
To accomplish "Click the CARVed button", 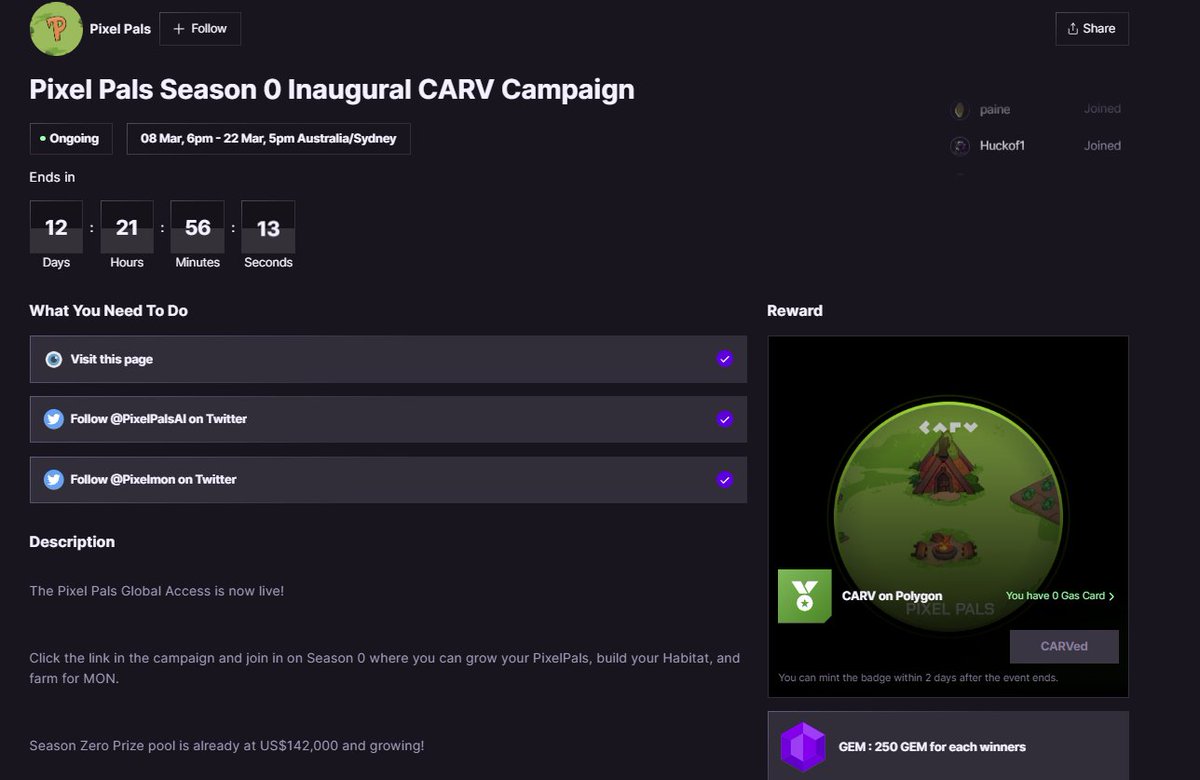I will click(1064, 646).
